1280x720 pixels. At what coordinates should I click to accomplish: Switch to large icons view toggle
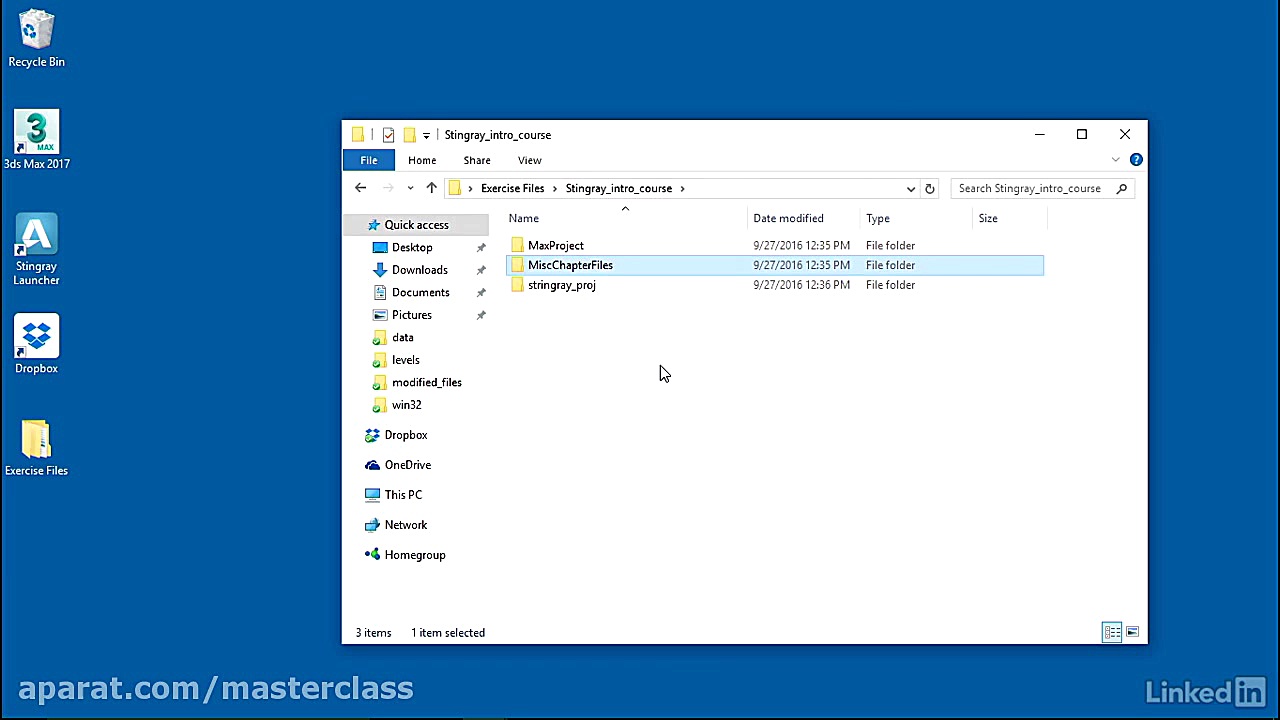click(x=1132, y=632)
